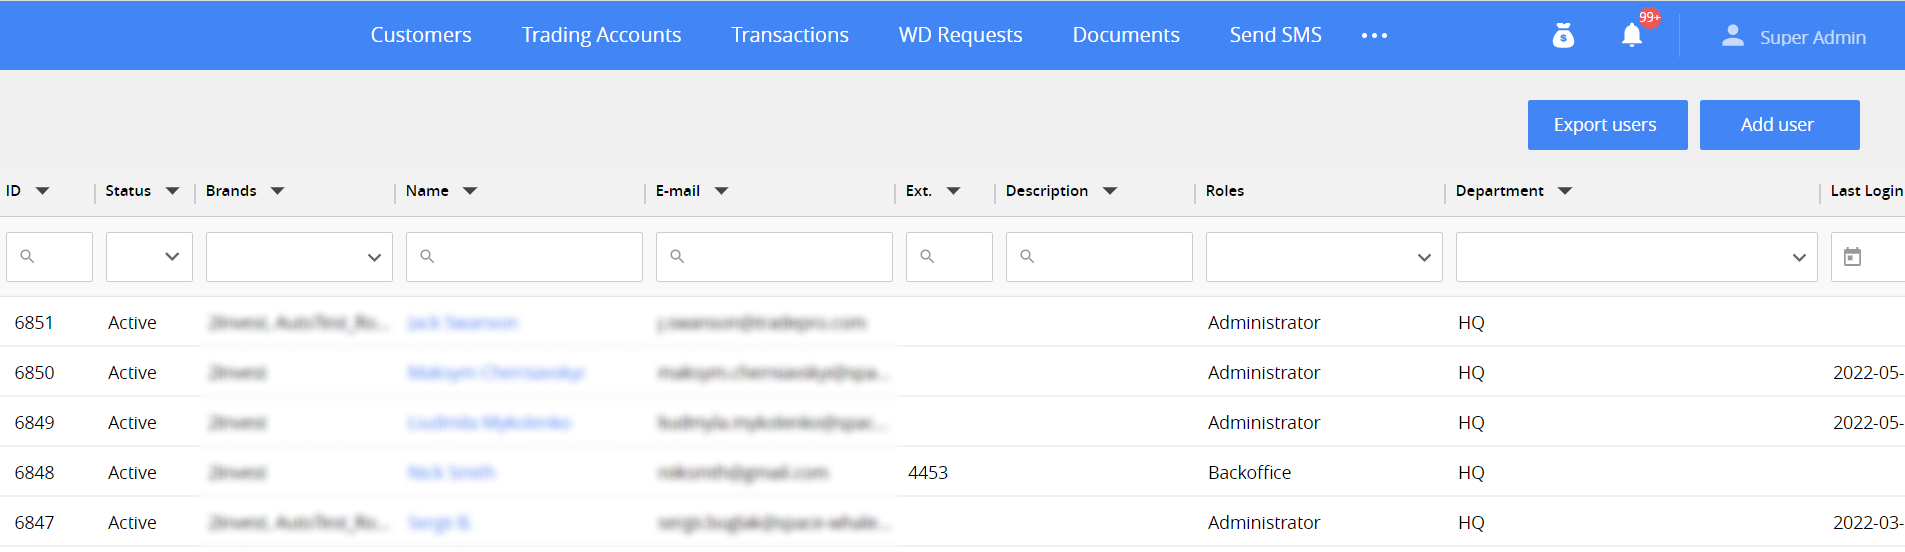Click Administrator role in row 6851

(x=1264, y=323)
